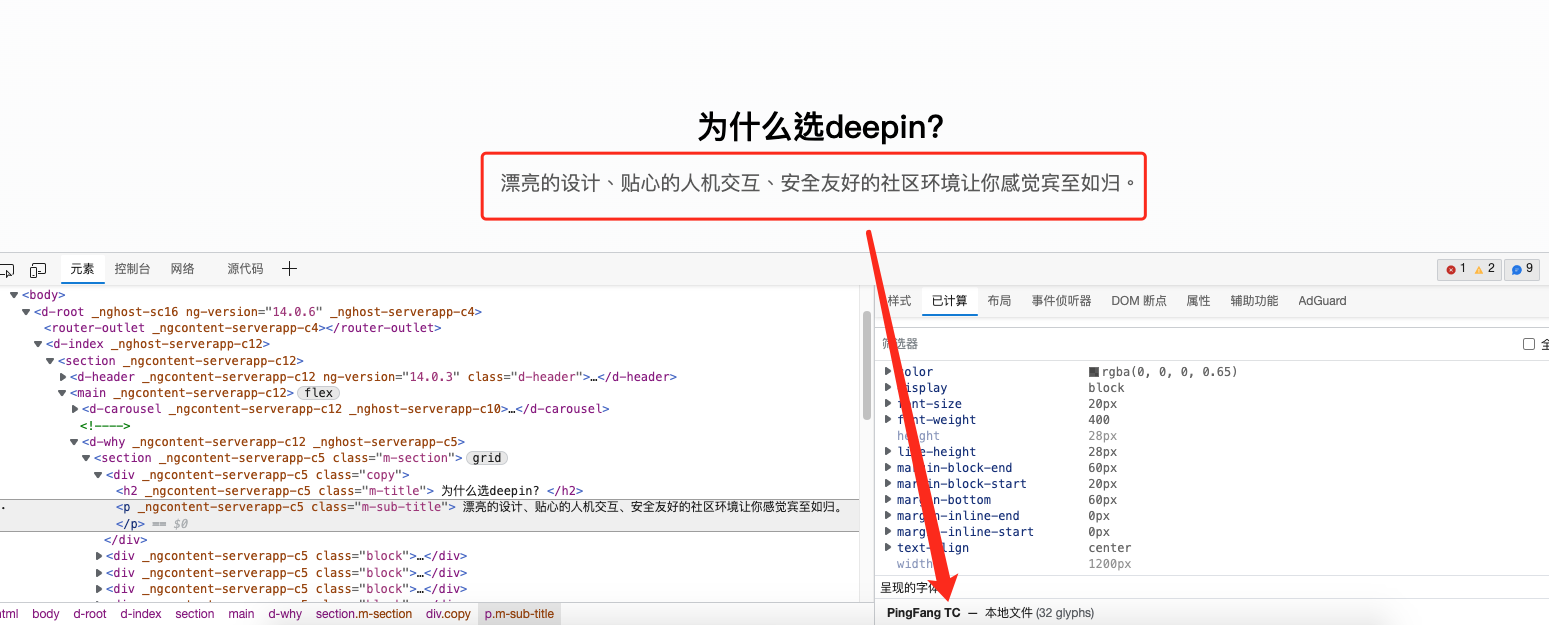Open the 样式 sidebar tab
The image size is (1549, 625).
click(x=899, y=301)
